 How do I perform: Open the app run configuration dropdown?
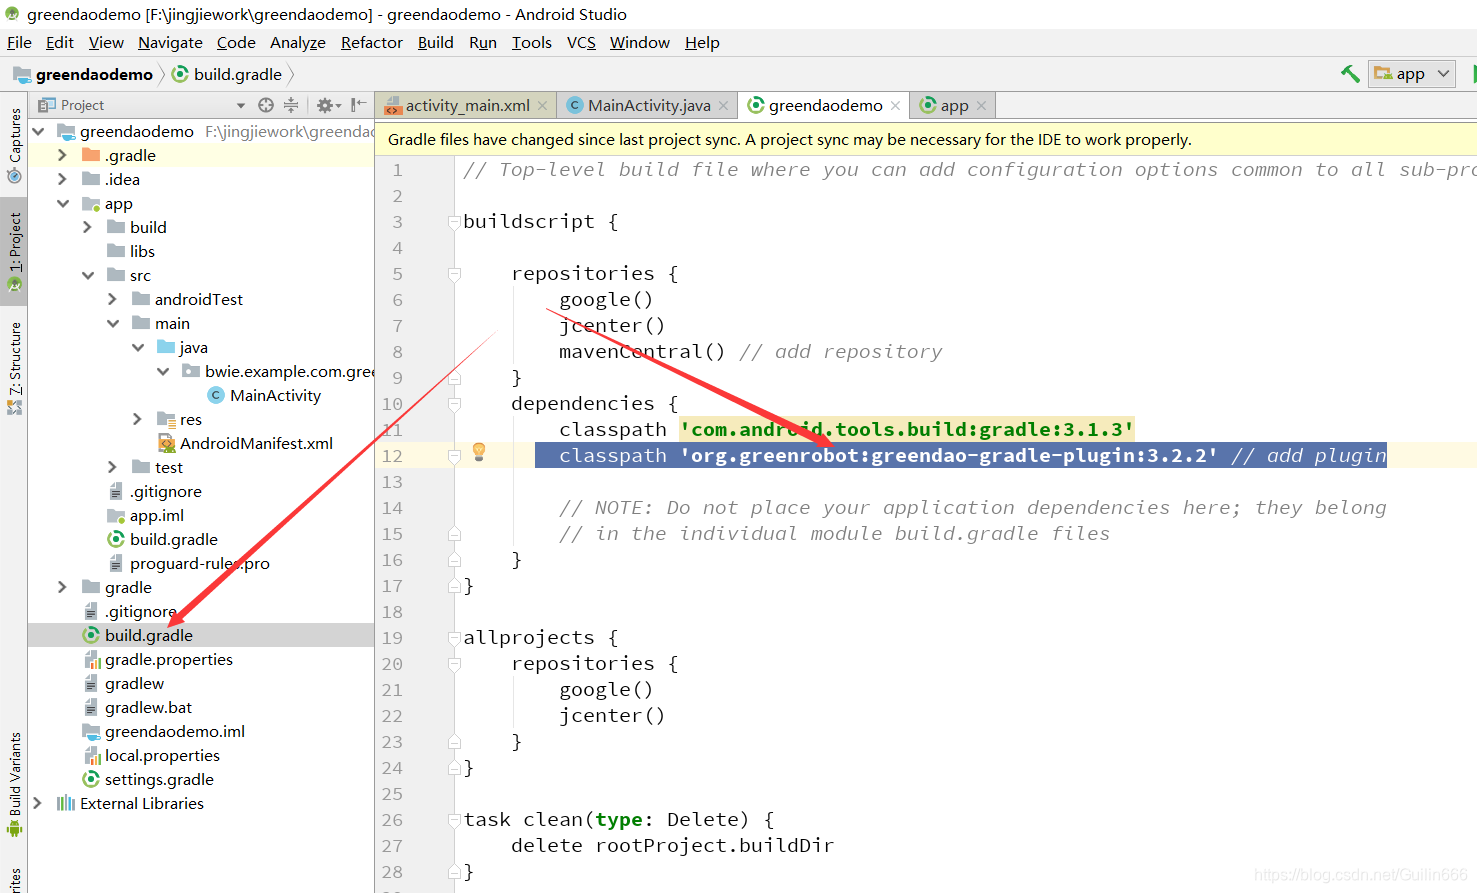[1412, 73]
